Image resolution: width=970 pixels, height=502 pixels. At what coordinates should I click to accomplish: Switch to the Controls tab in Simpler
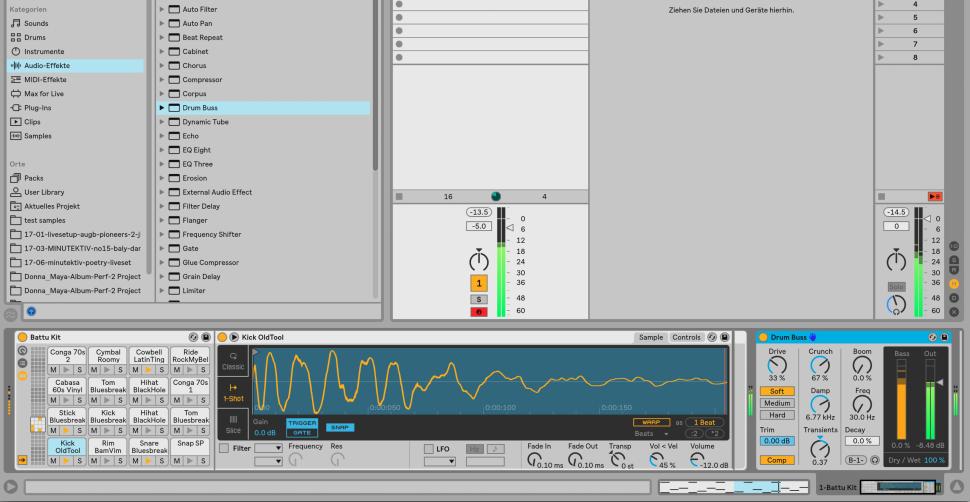(x=686, y=337)
